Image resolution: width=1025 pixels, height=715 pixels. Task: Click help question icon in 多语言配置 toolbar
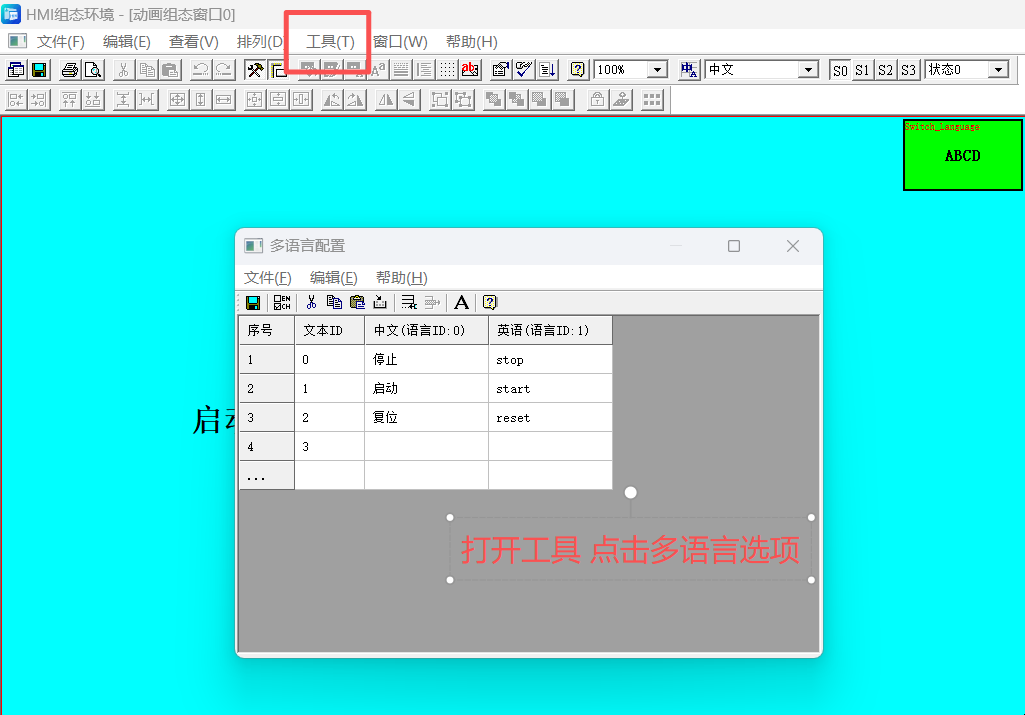(x=490, y=302)
